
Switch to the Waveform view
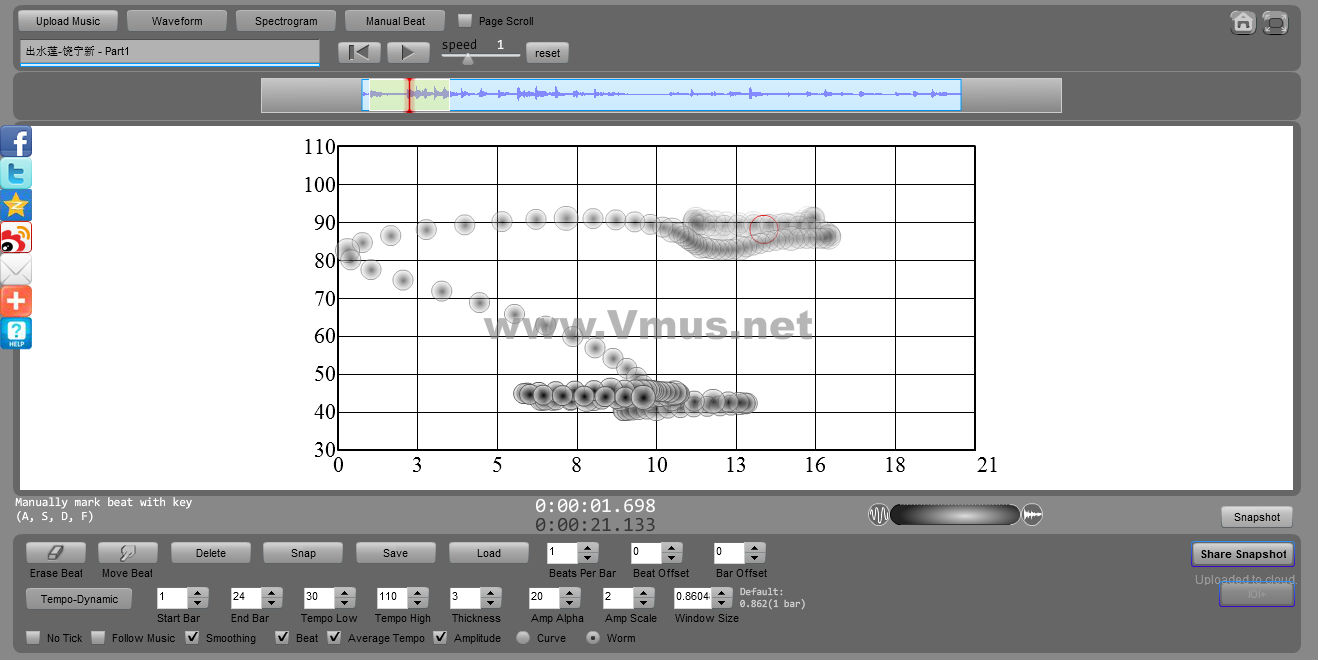(177, 21)
